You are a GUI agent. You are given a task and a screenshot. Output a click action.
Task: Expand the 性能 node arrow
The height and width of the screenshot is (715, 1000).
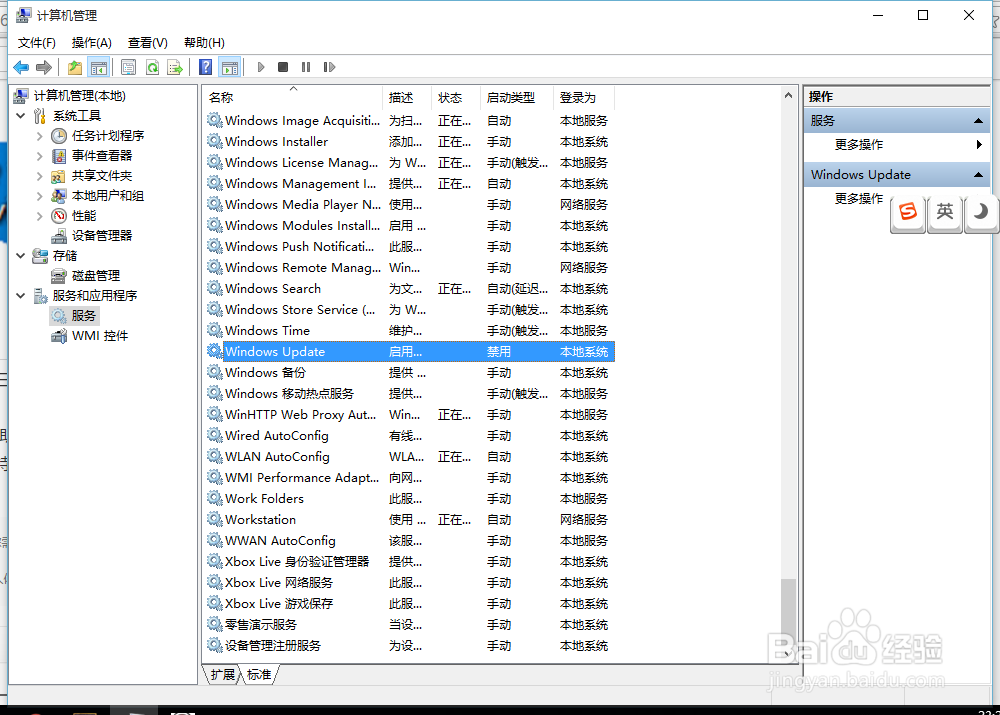40,216
